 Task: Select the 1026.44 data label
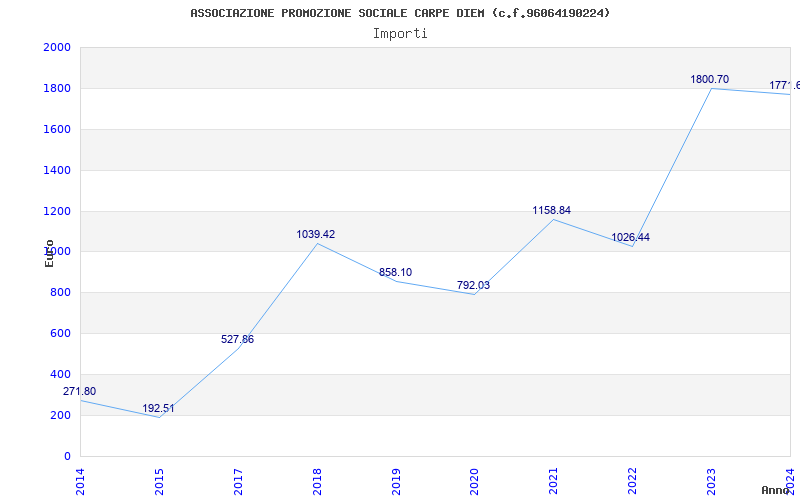point(631,237)
